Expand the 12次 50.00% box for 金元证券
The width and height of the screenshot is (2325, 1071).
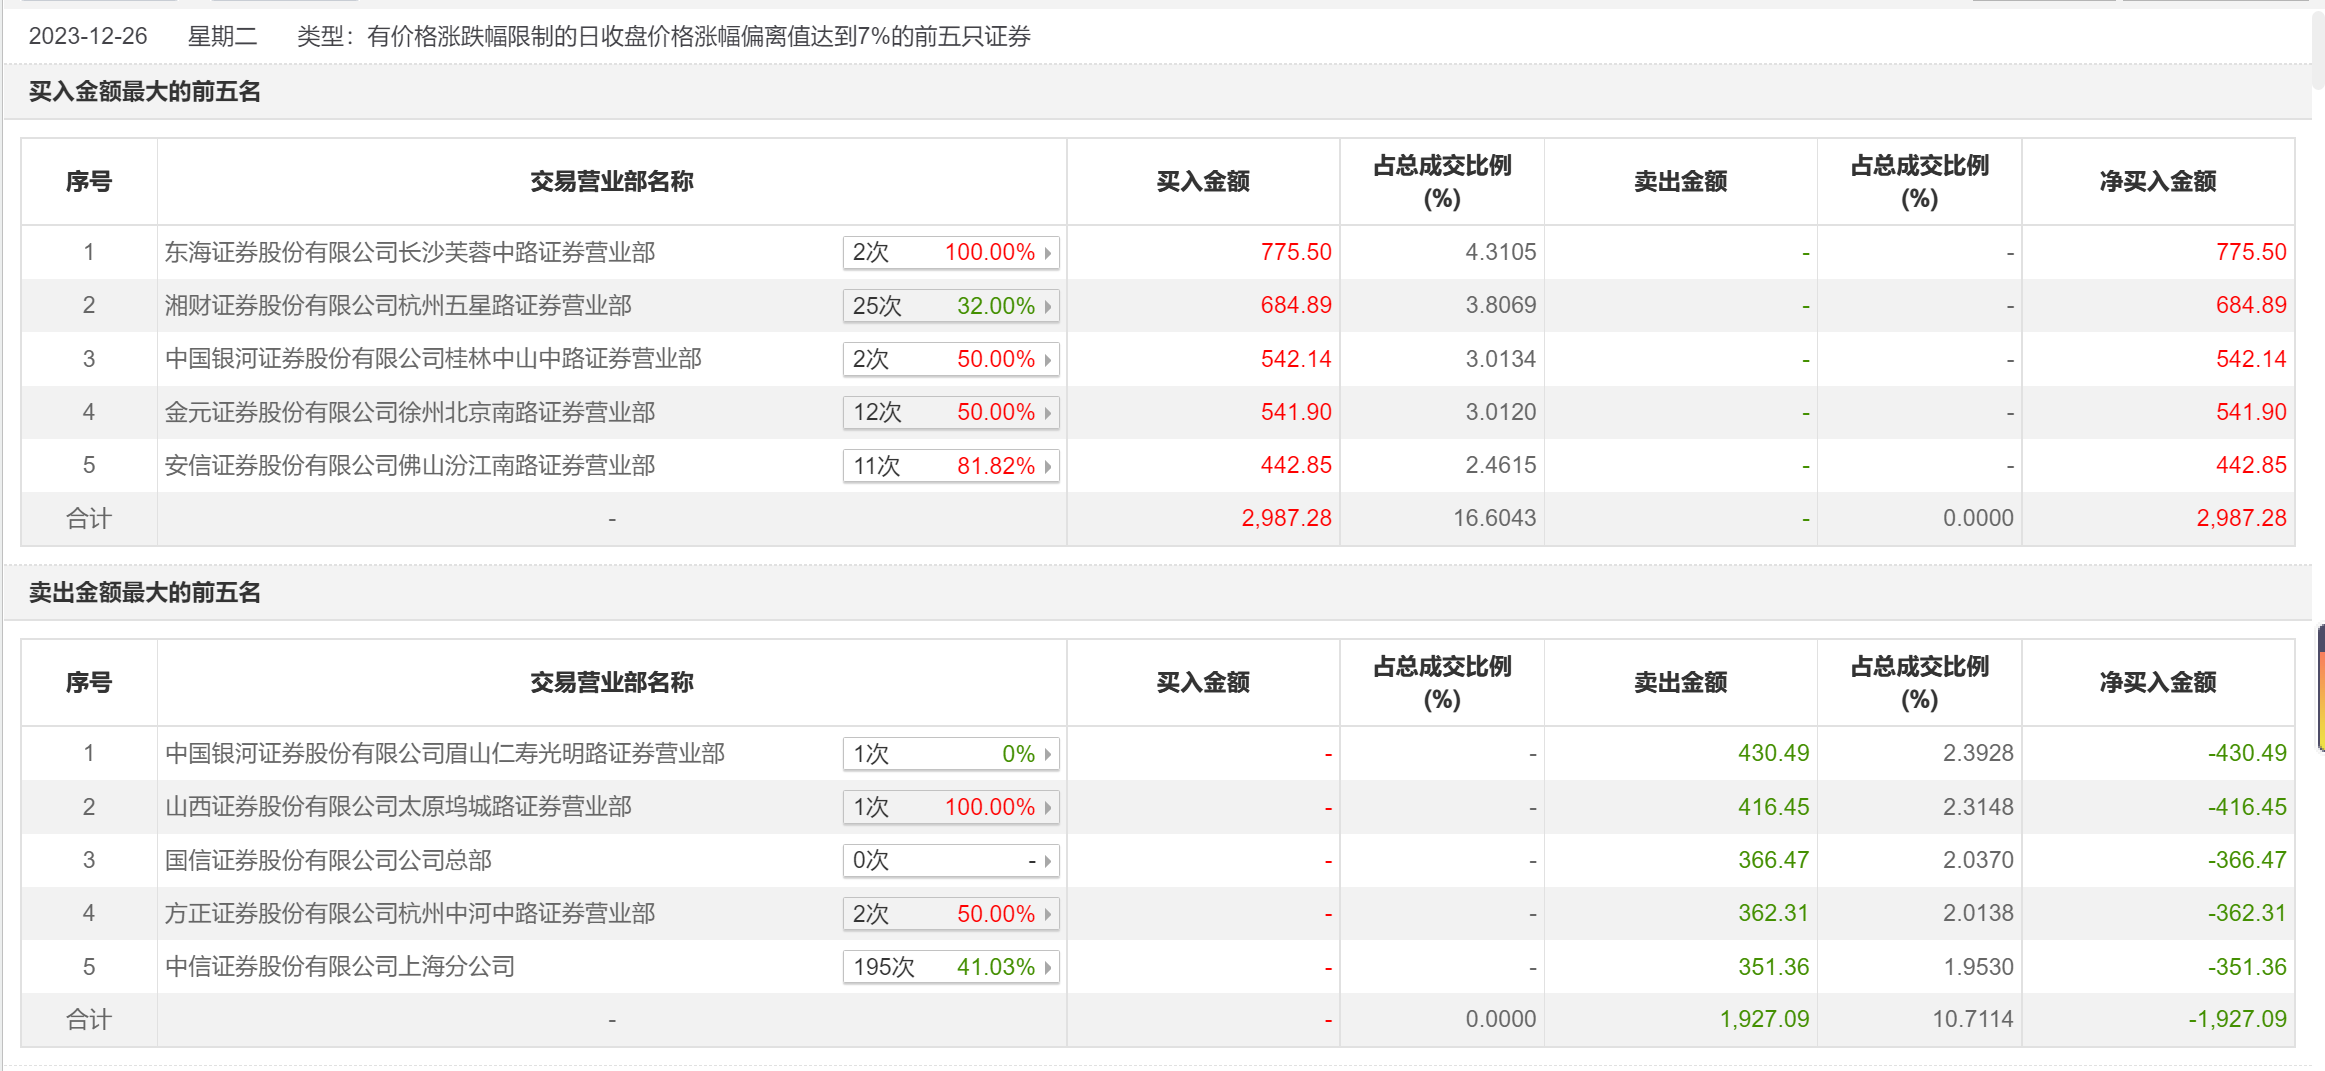[951, 412]
